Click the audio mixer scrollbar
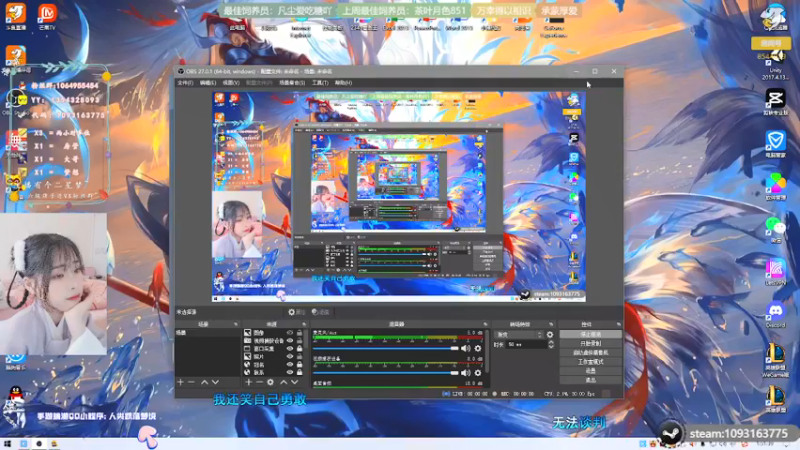This screenshot has height=450, width=800. point(487,352)
